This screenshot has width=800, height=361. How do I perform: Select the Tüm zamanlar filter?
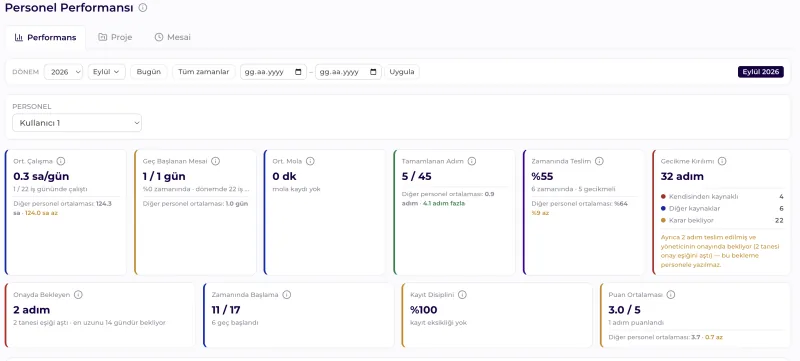tap(204, 72)
